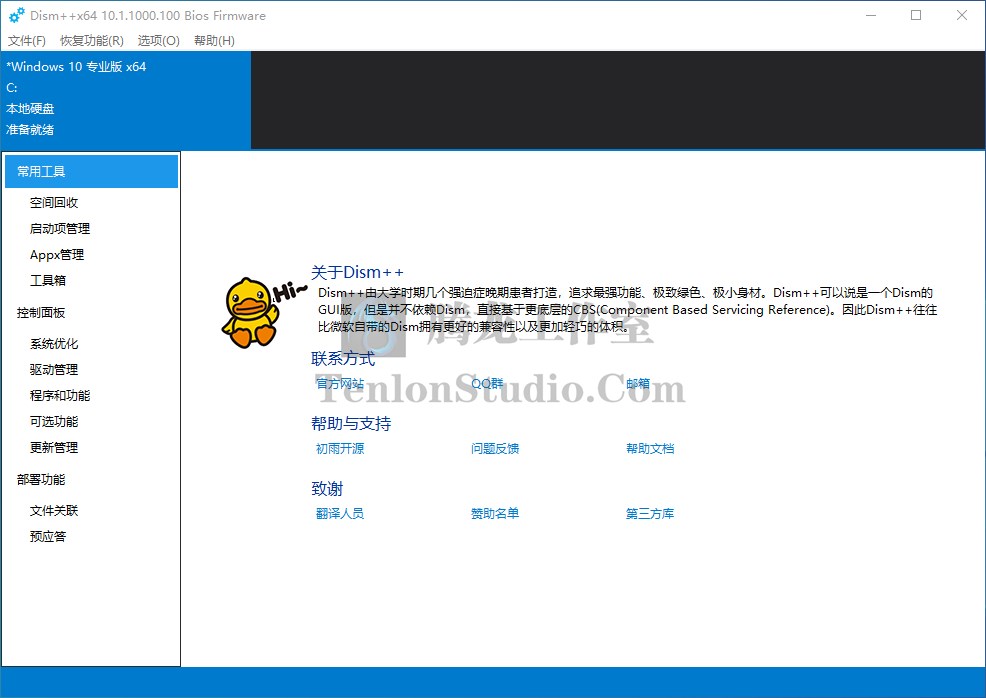This screenshot has width=986, height=698.
Task: Close the Dism++ window
Action: tap(961, 15)
